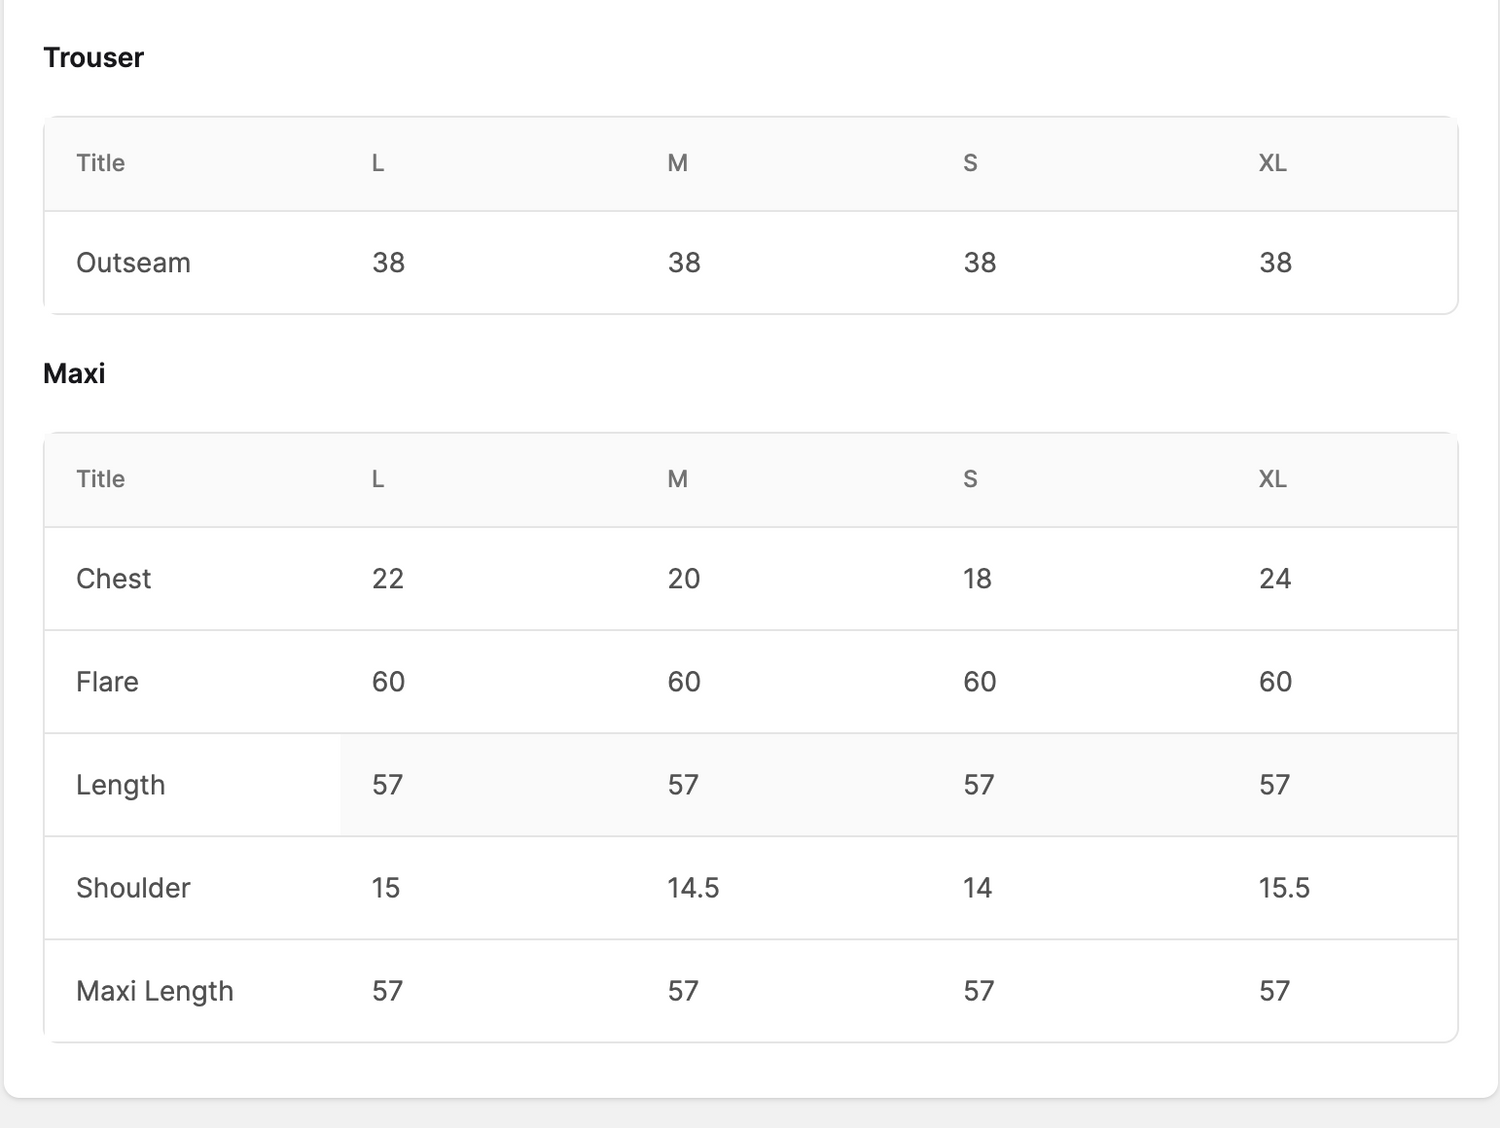Click the XL column header in Trouser table

(x=1272, y=163)
